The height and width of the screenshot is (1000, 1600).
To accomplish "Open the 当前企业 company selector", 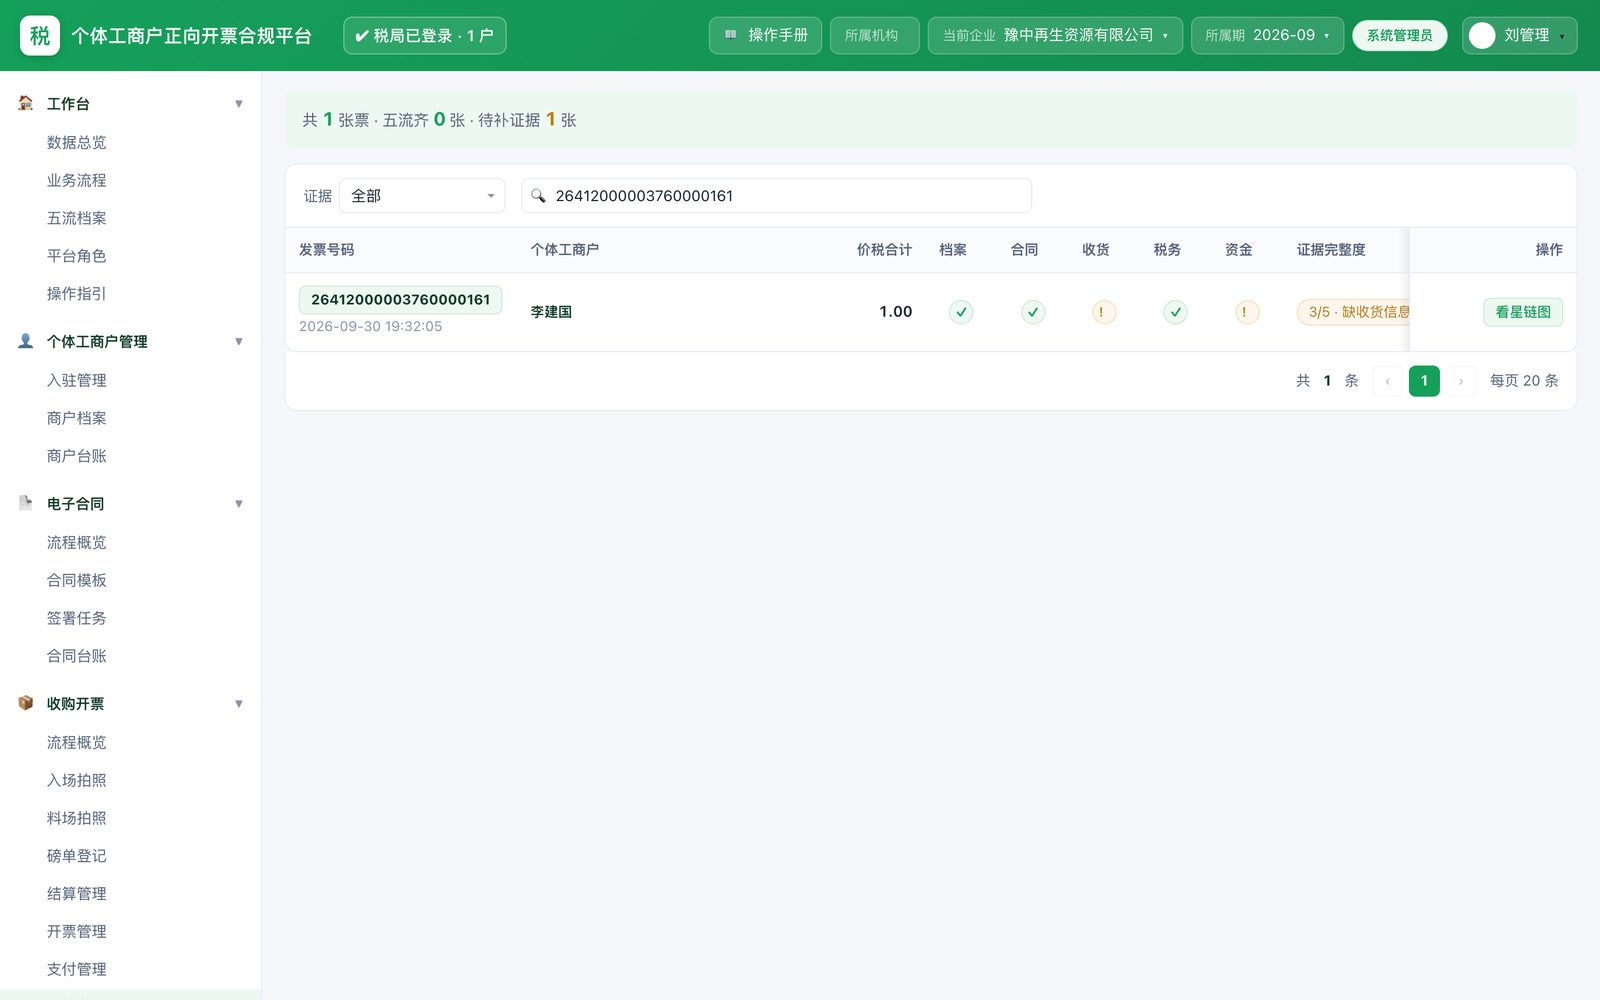I will pos(1055,35).
